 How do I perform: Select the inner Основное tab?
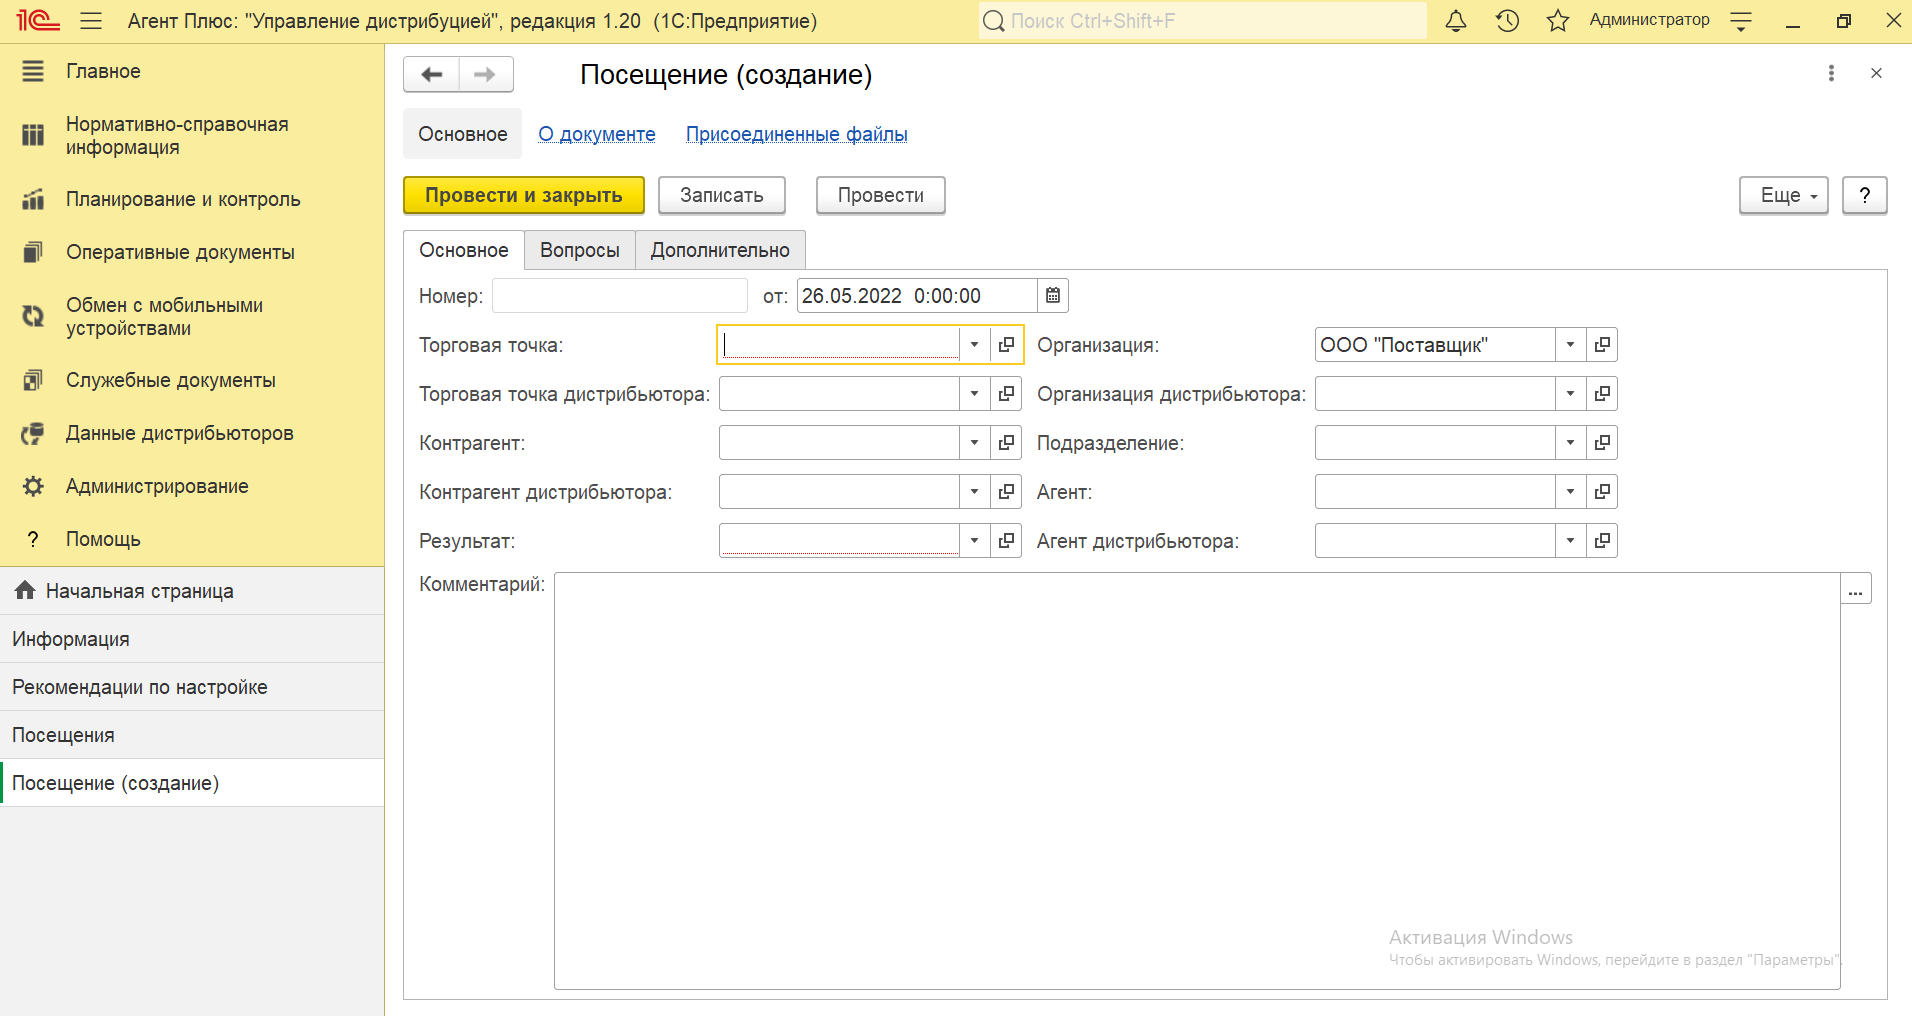464,250
